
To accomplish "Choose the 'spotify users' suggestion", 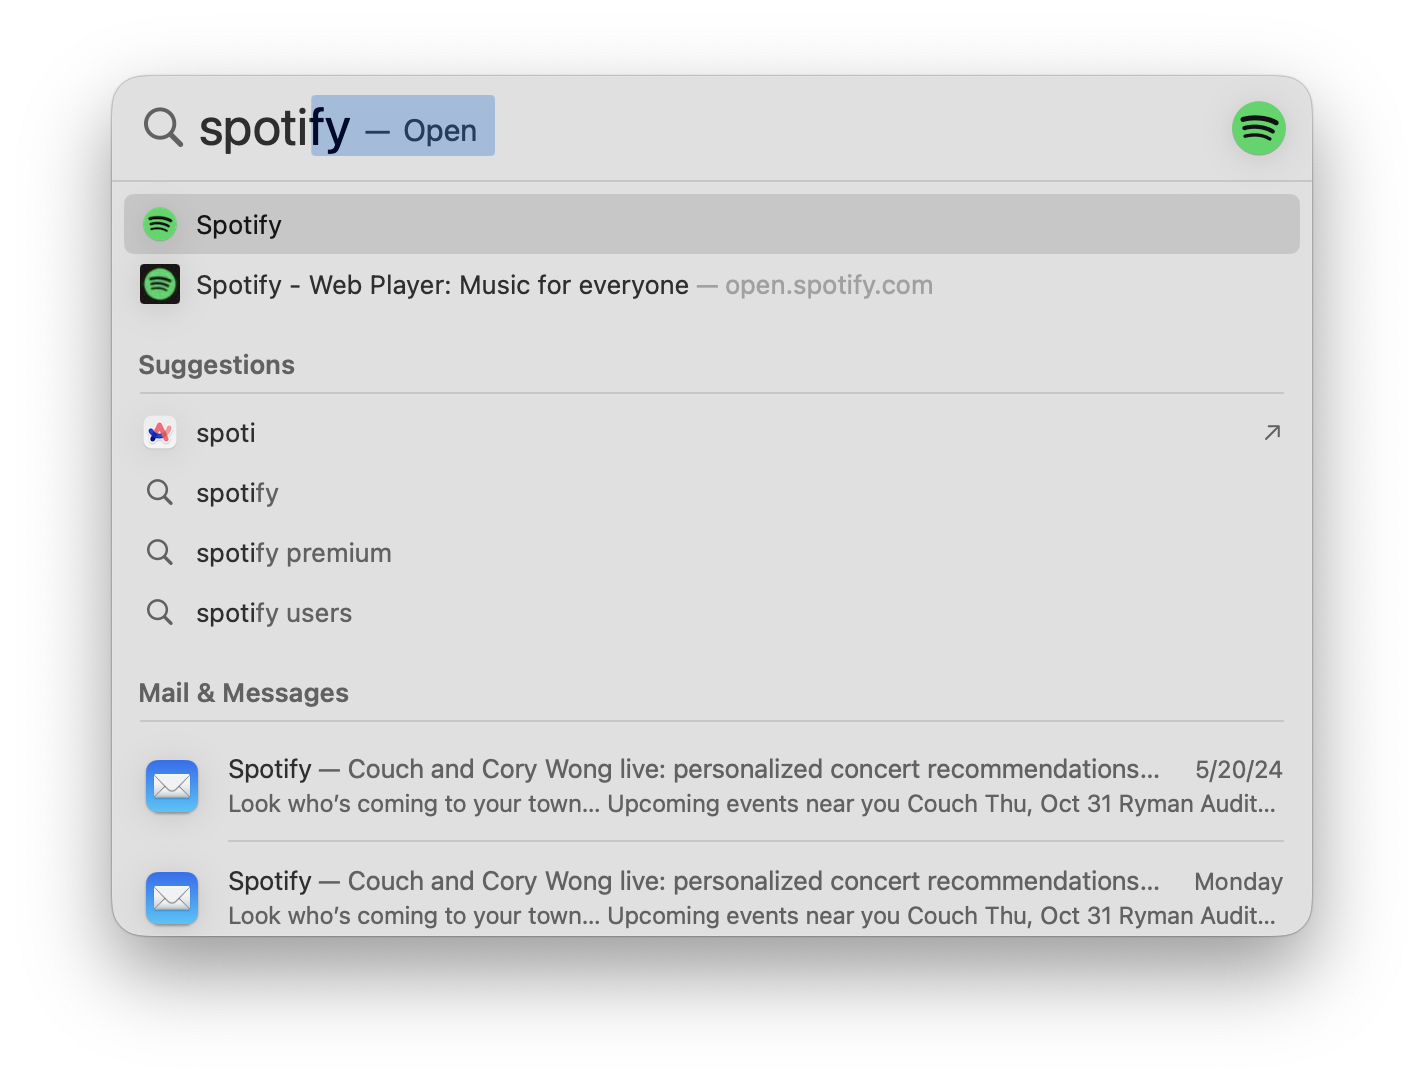I will (712, 612).
